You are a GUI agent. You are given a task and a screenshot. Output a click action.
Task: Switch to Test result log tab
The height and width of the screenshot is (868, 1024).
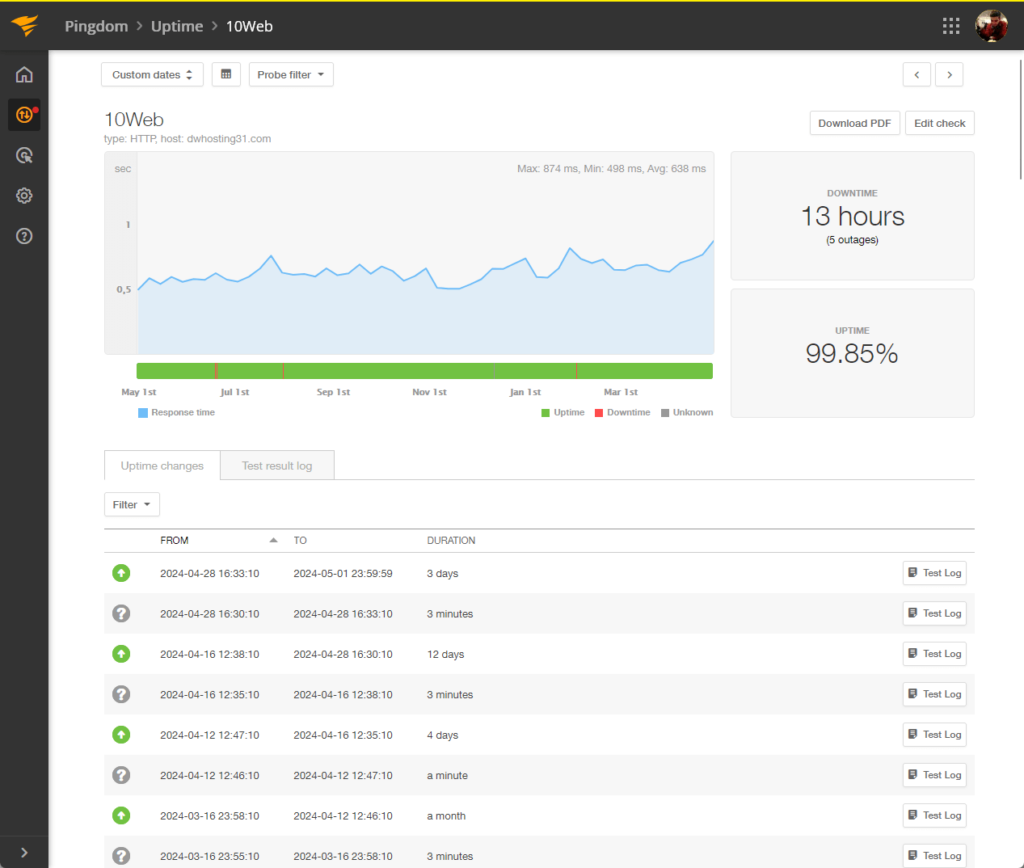click(x=277, y=466)
